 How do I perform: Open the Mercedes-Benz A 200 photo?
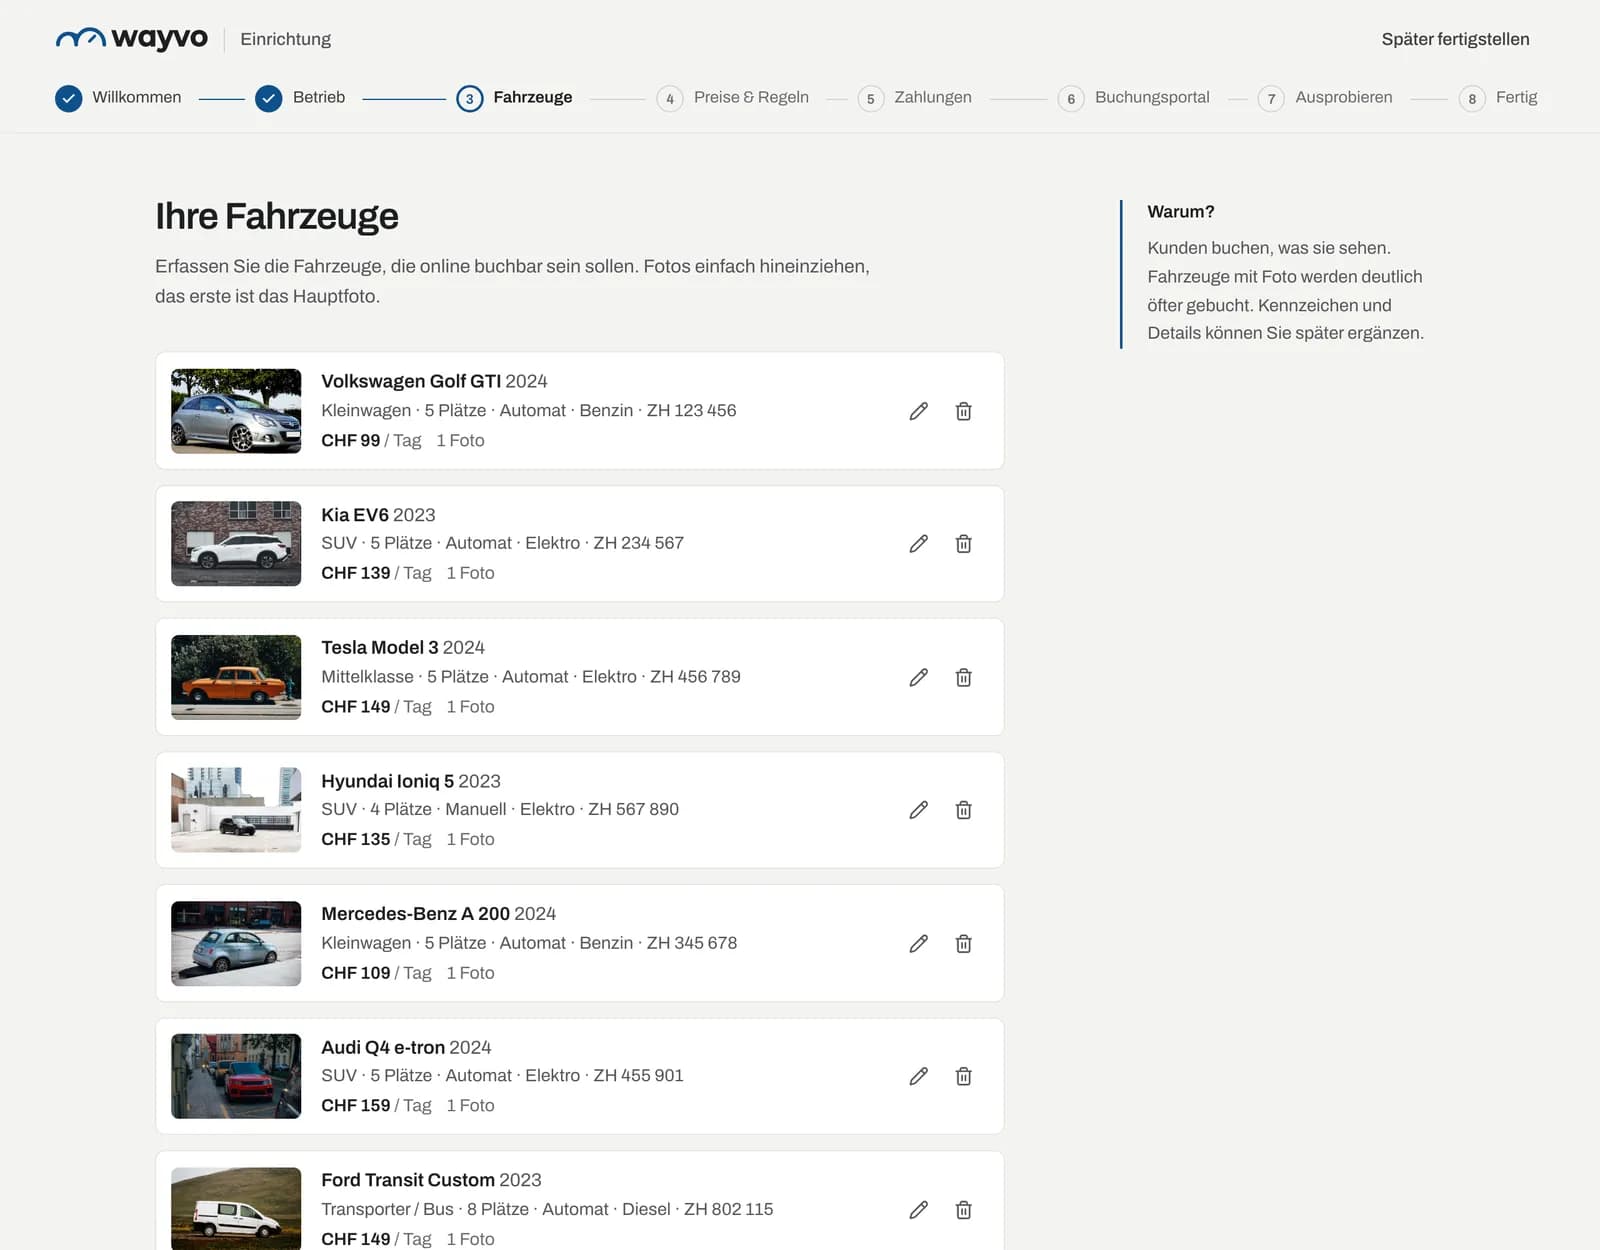(236, 943)
